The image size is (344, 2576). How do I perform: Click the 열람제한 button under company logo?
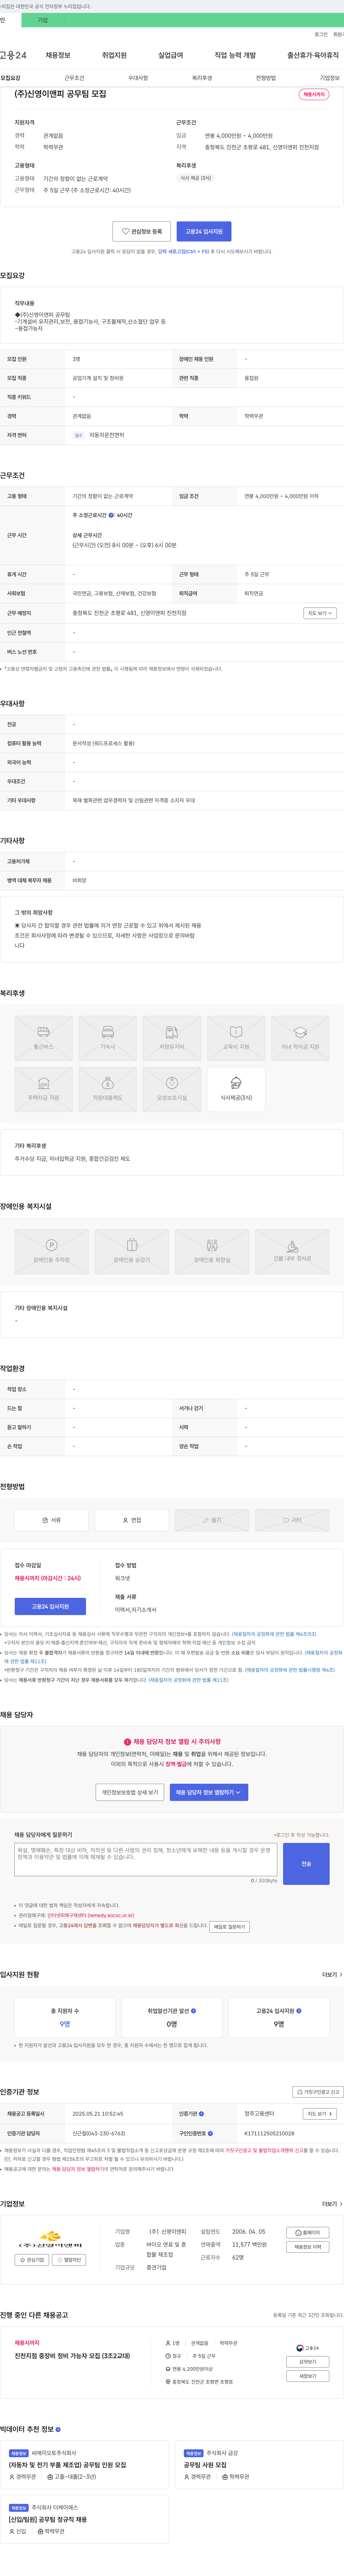[70, 2260]
